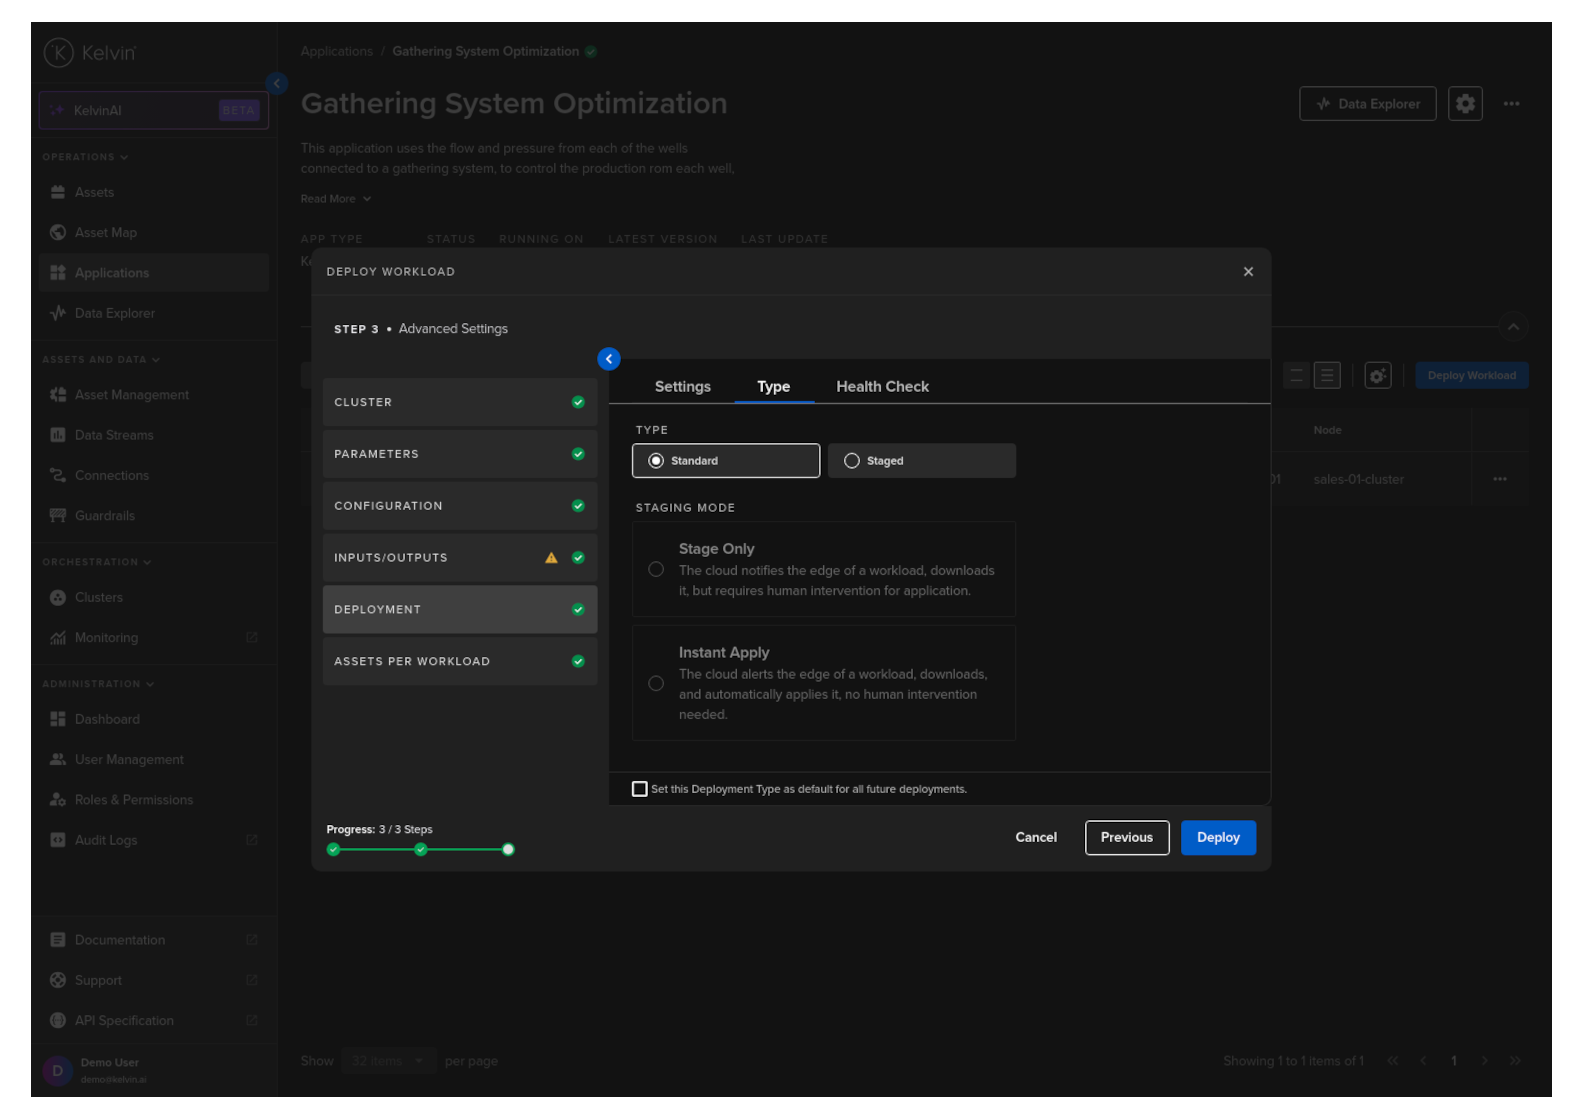
Task: Check the default Deployment Type checkbox
Action: point(640,789)
